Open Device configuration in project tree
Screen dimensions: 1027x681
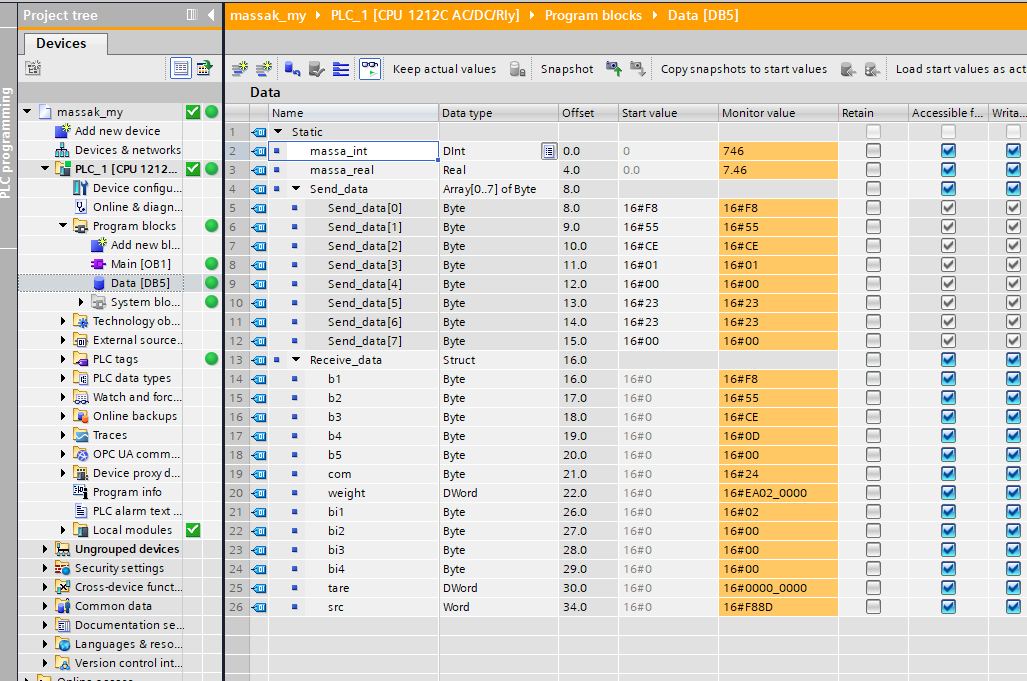click(x=136, y=188)
